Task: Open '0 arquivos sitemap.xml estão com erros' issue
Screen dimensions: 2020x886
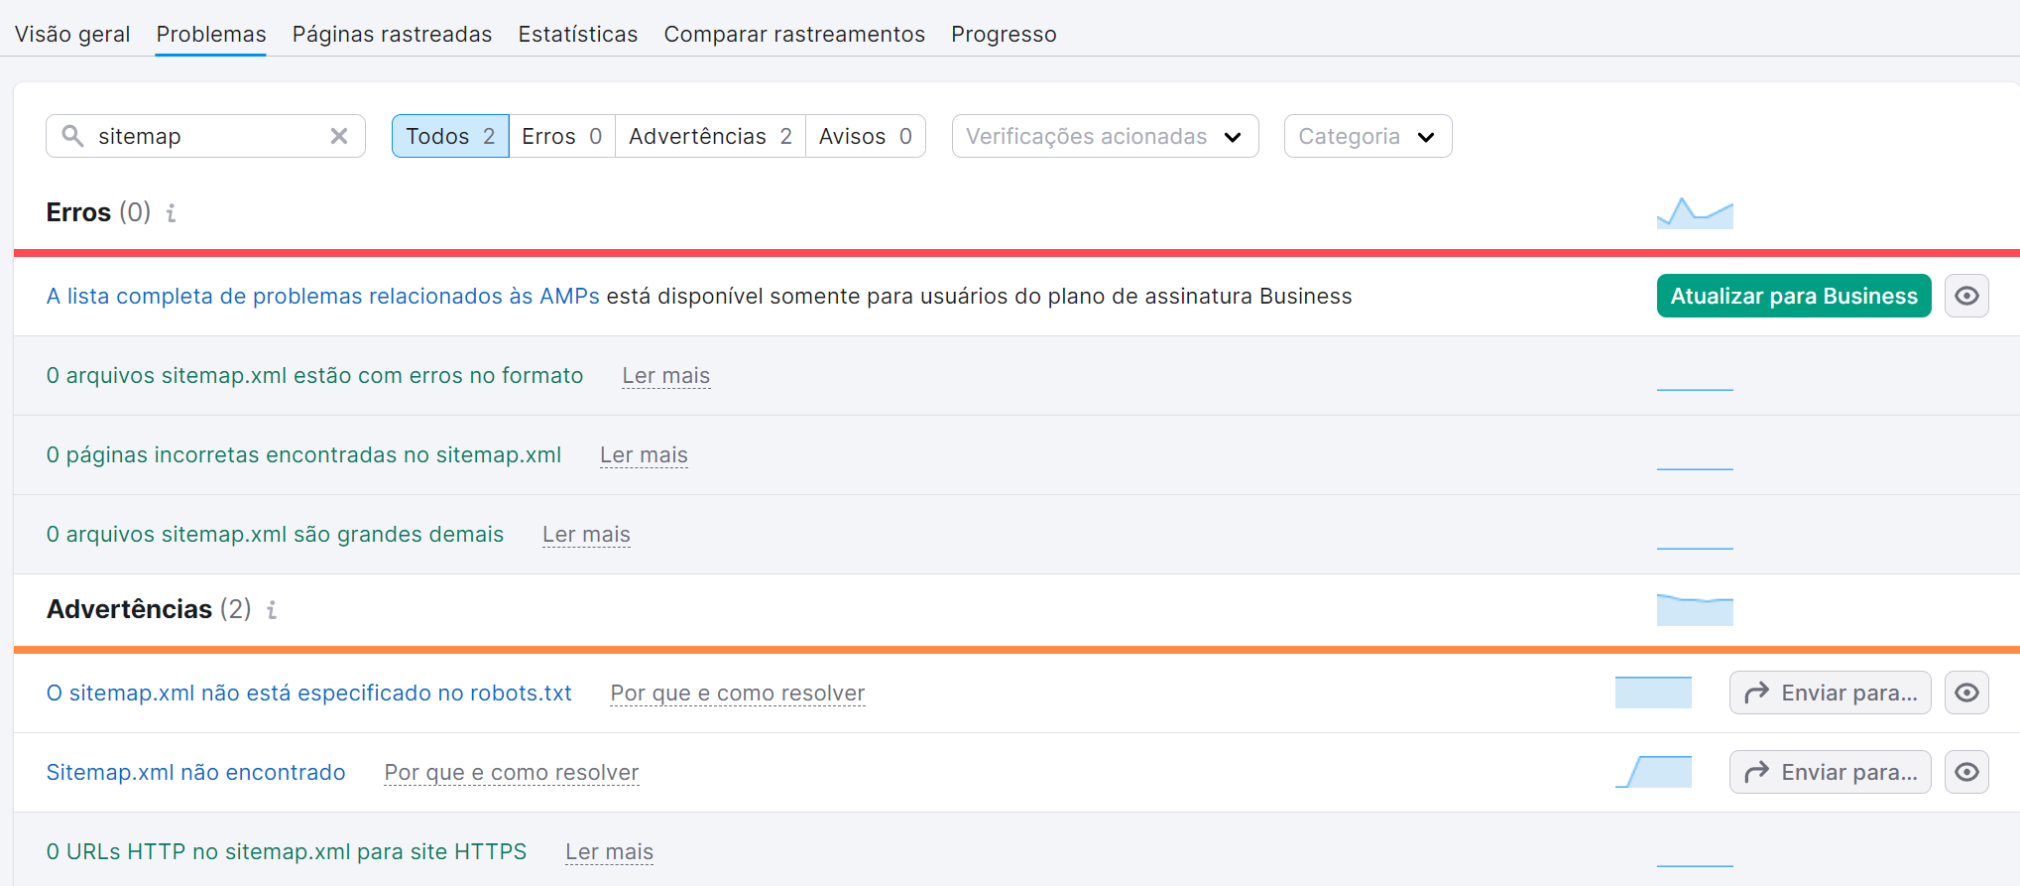Action: (x=315, y=375)
